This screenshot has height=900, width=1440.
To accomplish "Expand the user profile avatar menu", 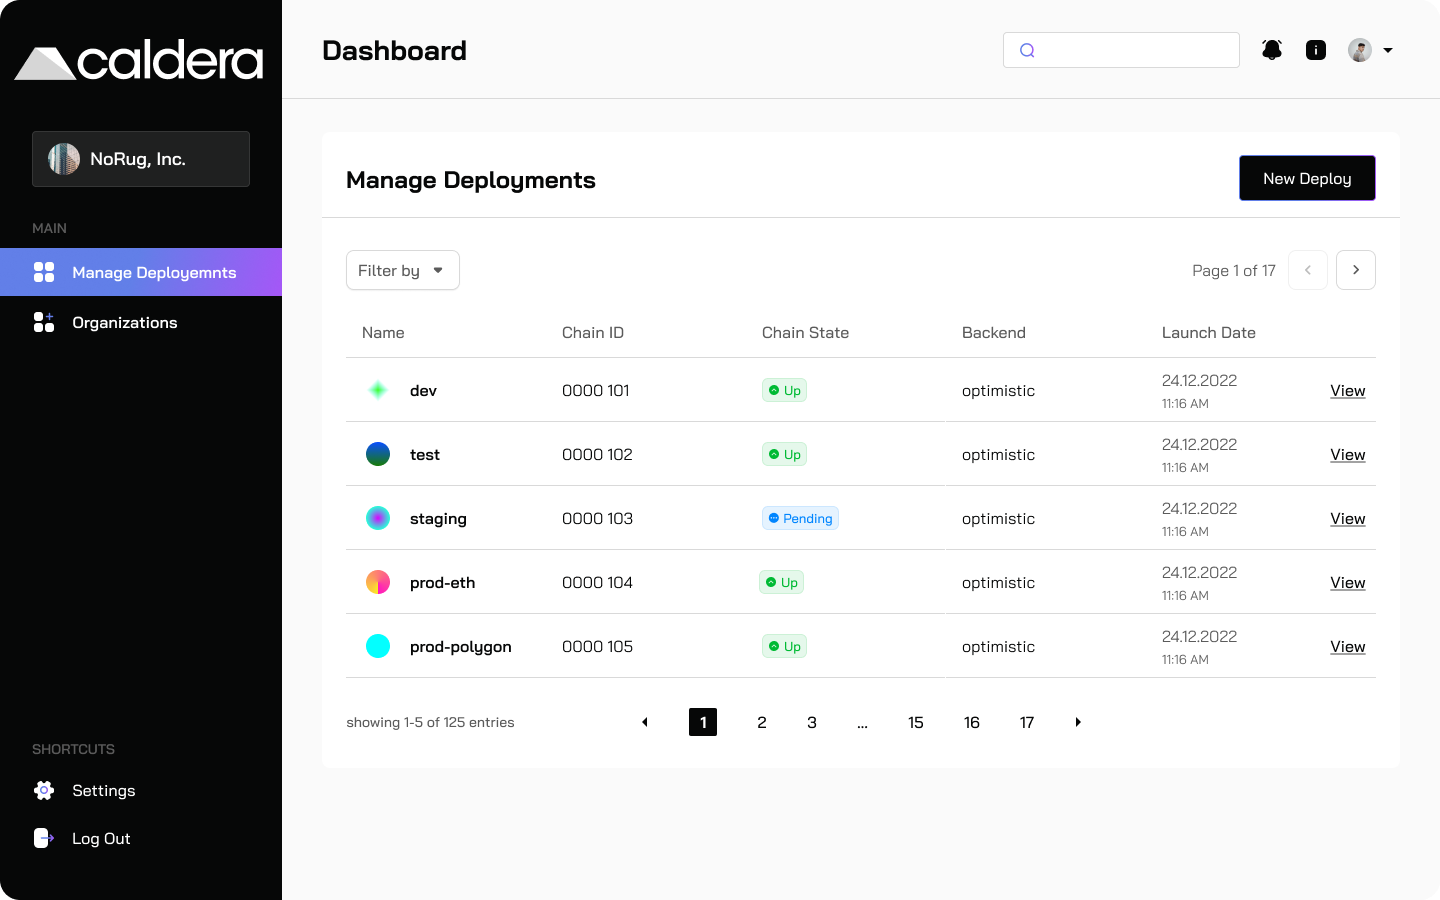I will click(1370, 50).
